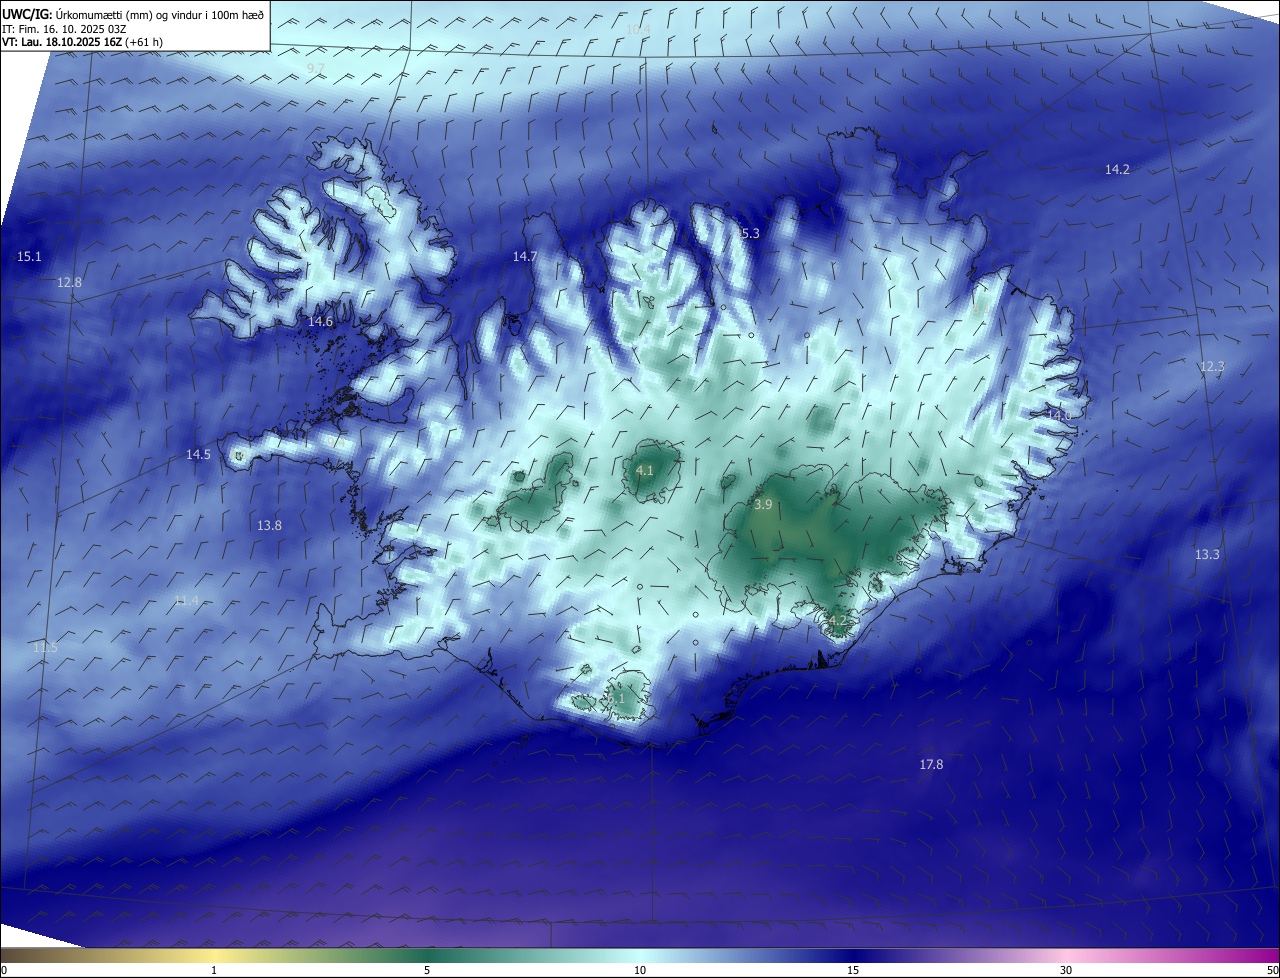The image size is (1280, 978).
Task: Click the 15 tick on the color scale
Action: [853, 970]
